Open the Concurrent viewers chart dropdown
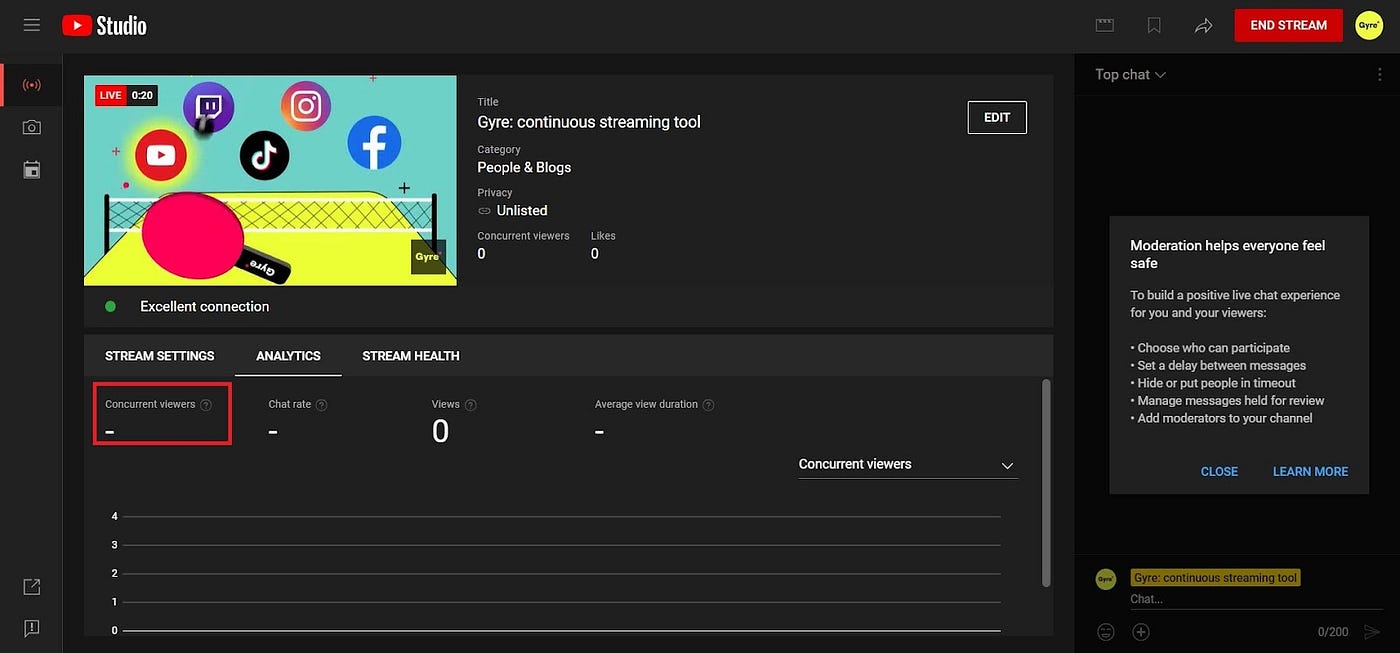Viewport: 1400px width, 653px height. [x=908, y=465]
